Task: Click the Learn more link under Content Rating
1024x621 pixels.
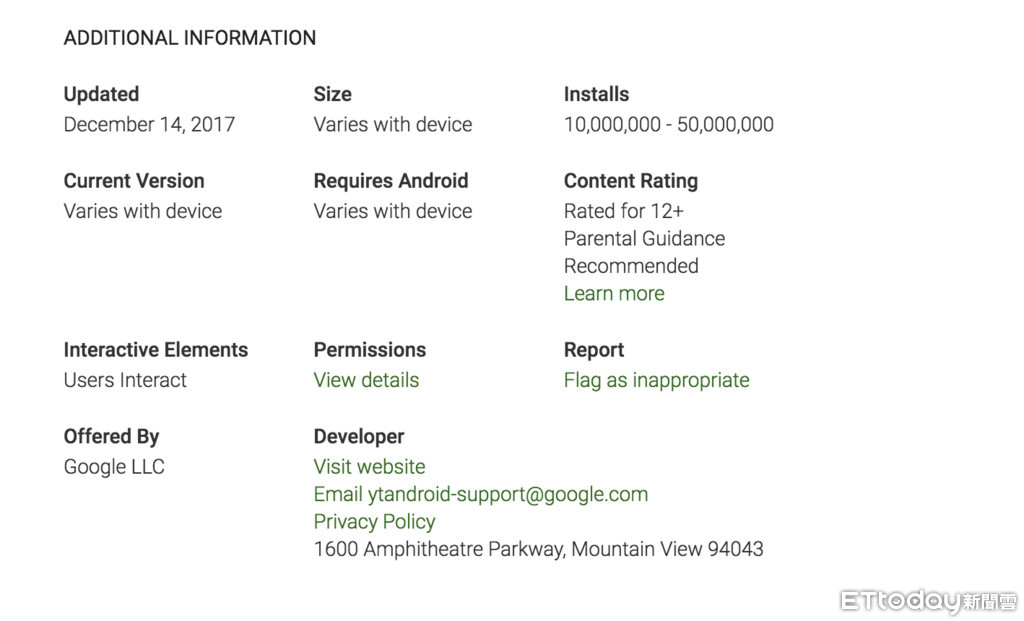Action: click(614, 294)
